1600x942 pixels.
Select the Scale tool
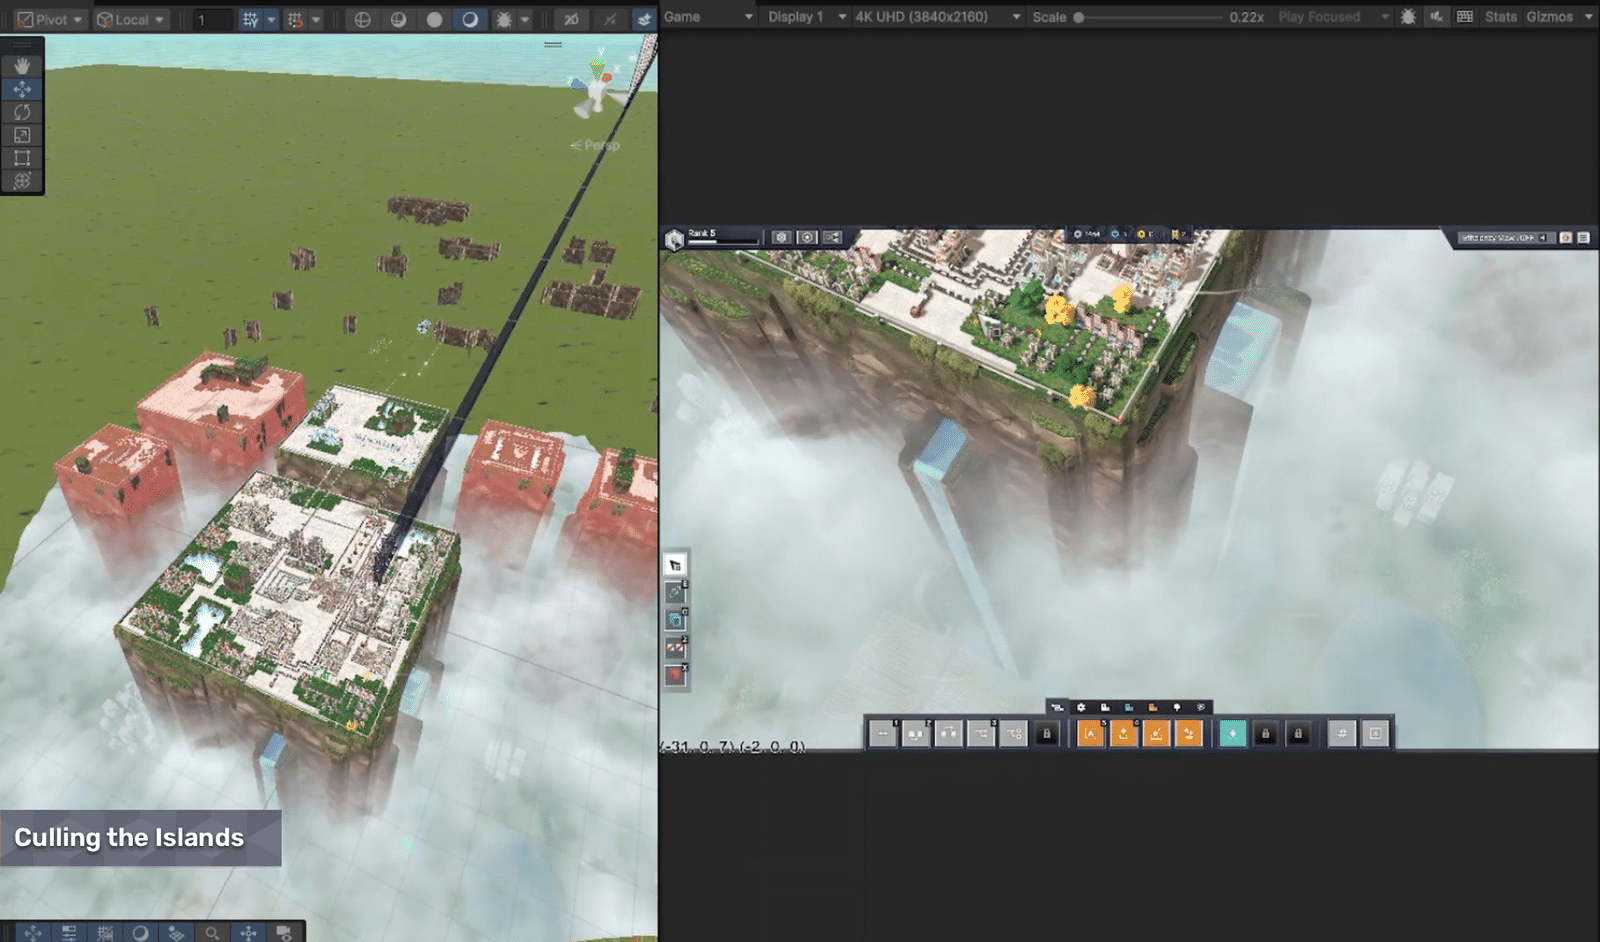[22, 135]
